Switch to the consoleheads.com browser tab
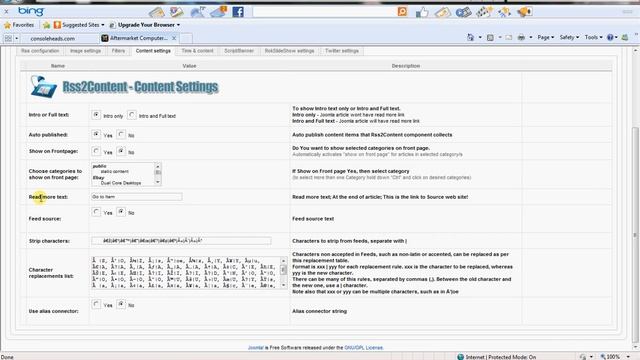 pyautogui.click(x=52, y=38)
